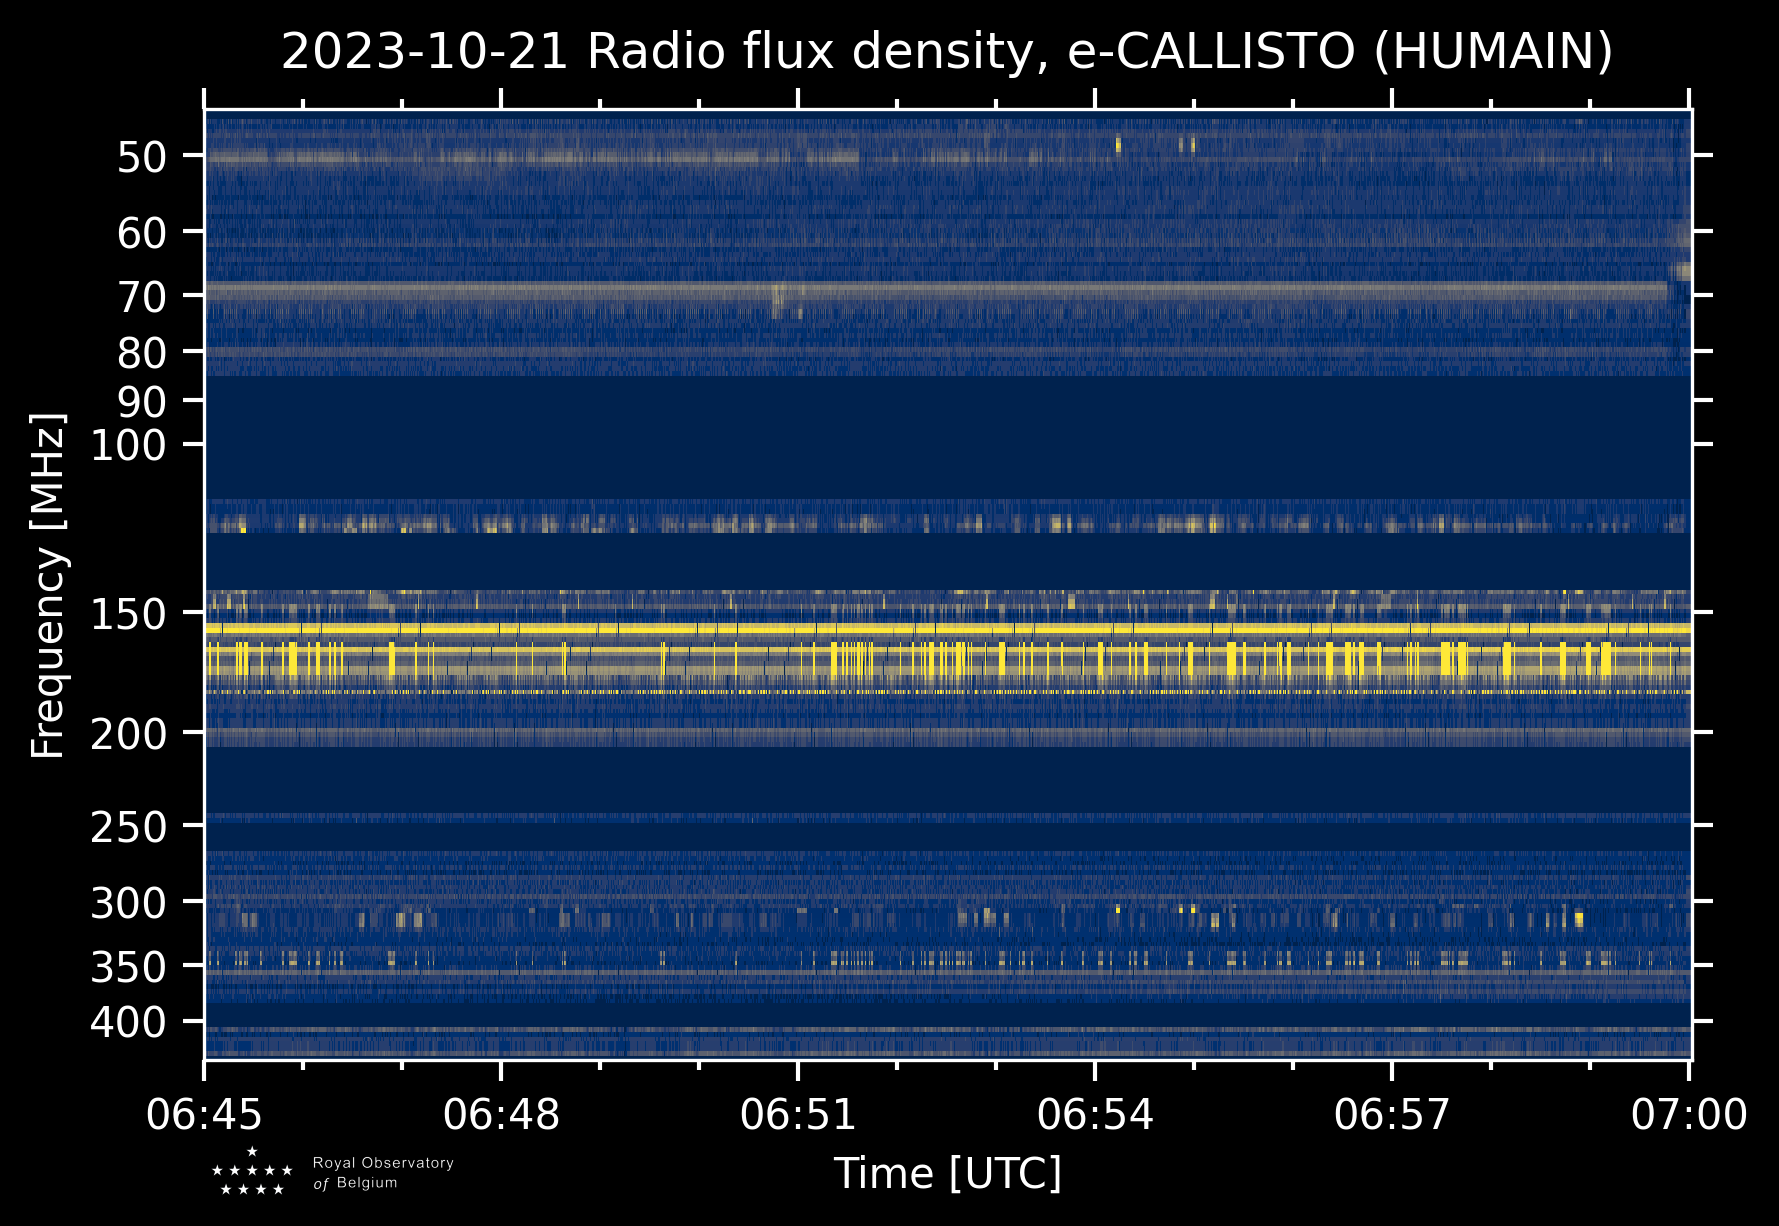This screenshot has height=1226, width=1779.
Task: Click the 07:00 time tick label
Action: pyautogui.click(x=1689, y=1115)
